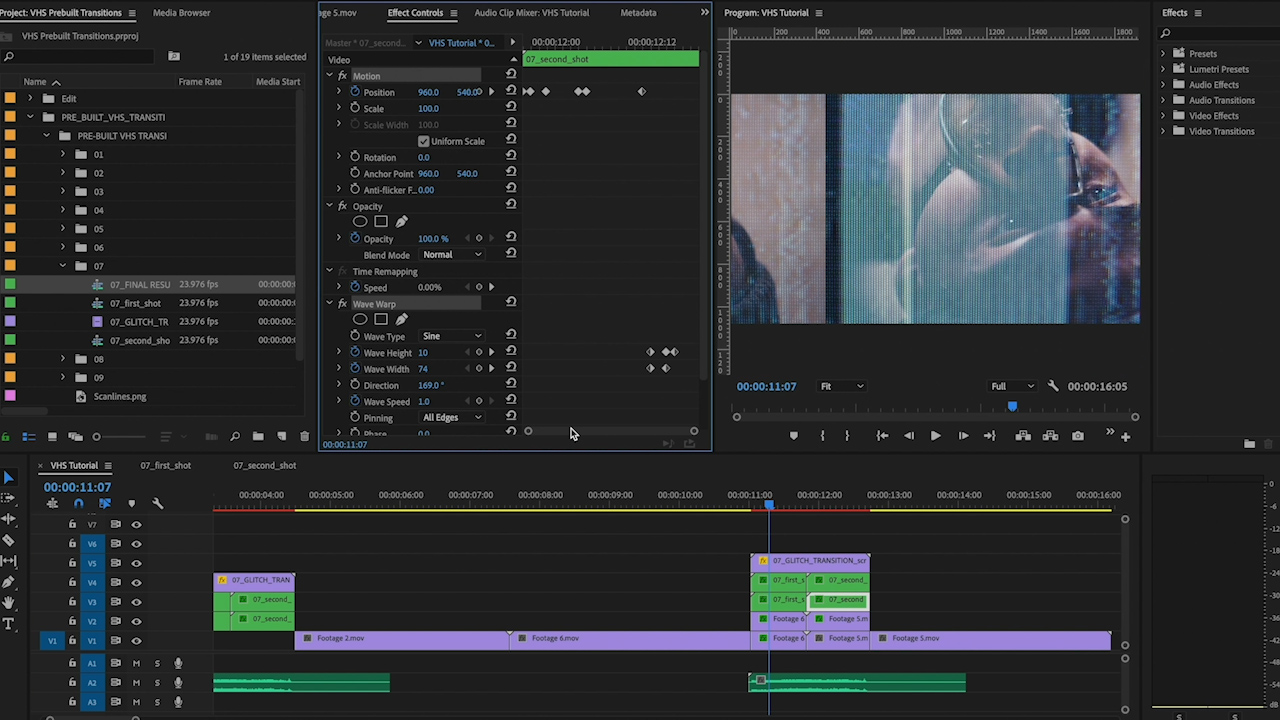Expand the Video Transitions folder

[x=1163, y=131]
